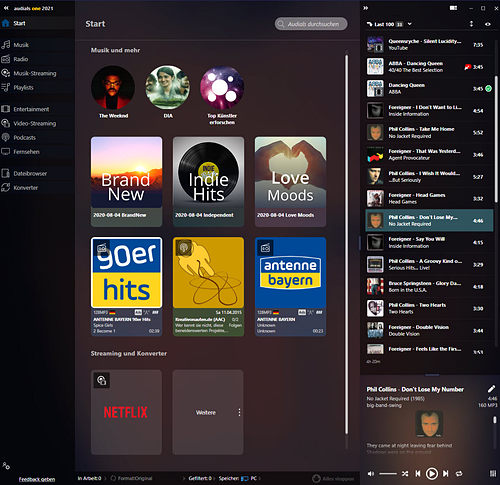Screen dimensions: 500x485
Task: Click the Phil Collins album cover in player
Action: [429, 424]
